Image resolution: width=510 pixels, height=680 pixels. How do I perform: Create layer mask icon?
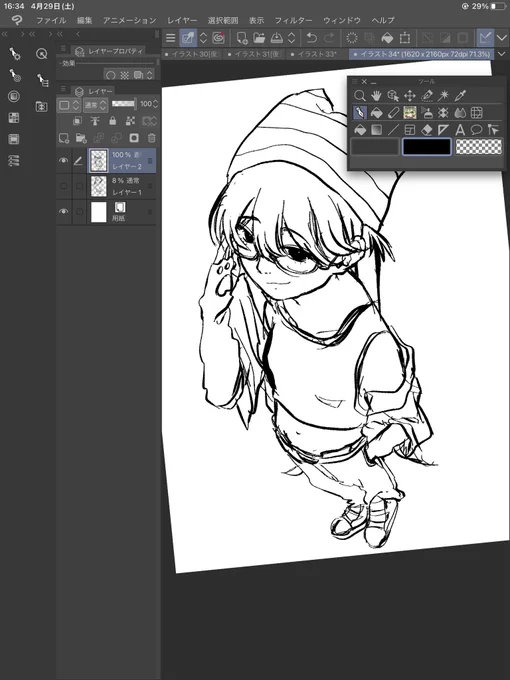pyautogui.click(x=134, y=138)
